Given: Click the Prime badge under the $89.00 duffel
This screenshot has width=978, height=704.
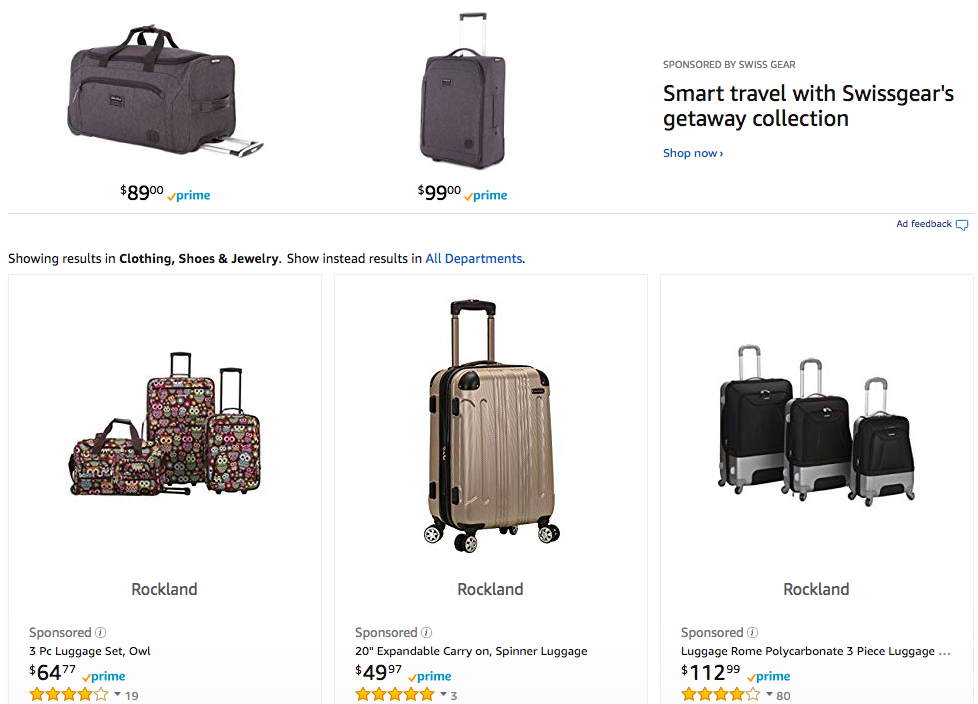Looking at the screenshot, I should point(189,196).
